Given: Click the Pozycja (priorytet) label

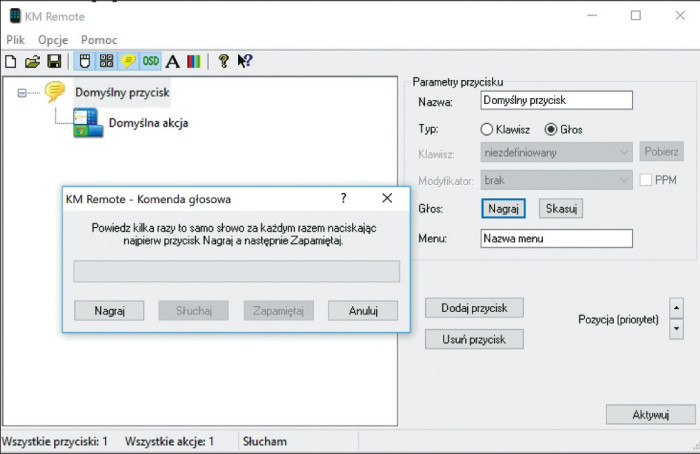Looking at the screenshot, I should point(618,320).
